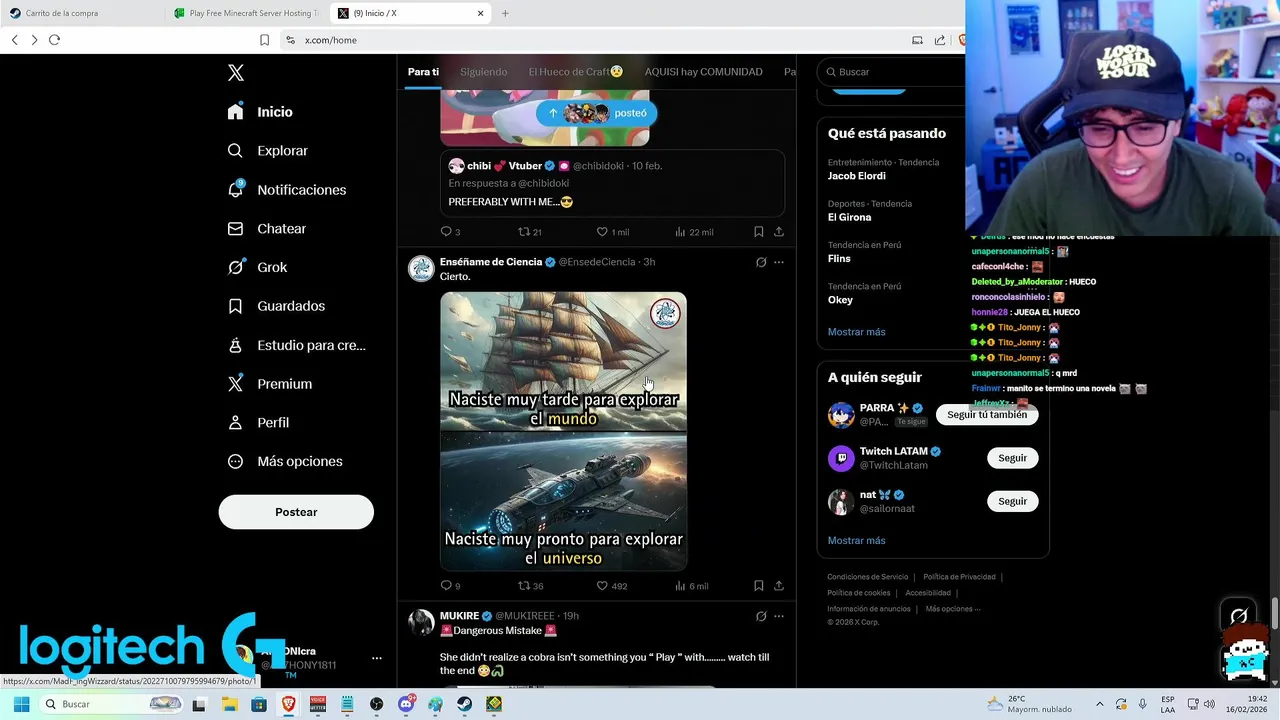Click Mostrar más under A quién seguir
The width and height of the screenshot is (1280, 720).
pyautogui.click(x=857, y=541)
